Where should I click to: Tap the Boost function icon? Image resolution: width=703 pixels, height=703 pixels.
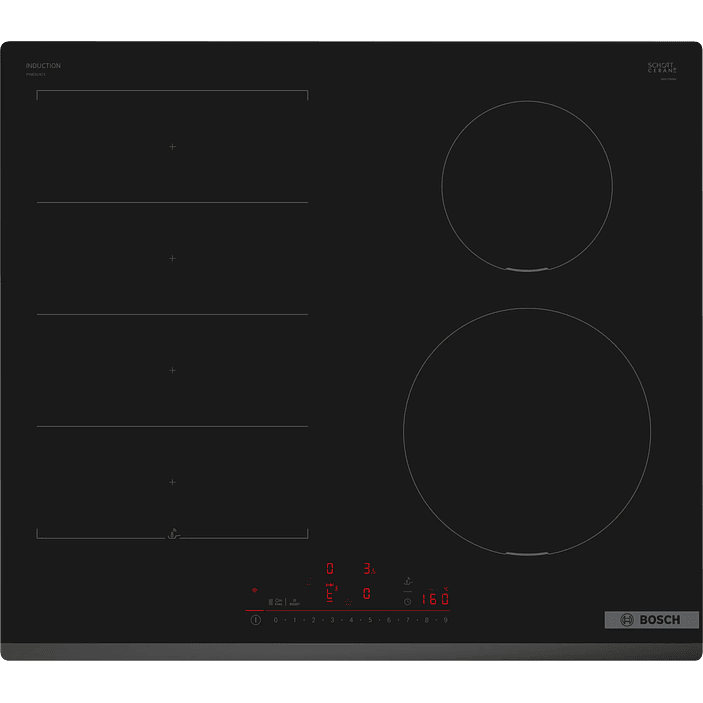pyautogui.click(x=296, y=602)
